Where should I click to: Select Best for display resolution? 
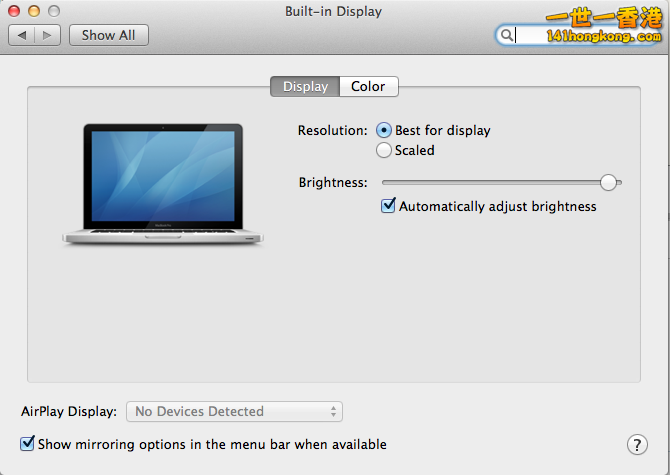point(384,130)
